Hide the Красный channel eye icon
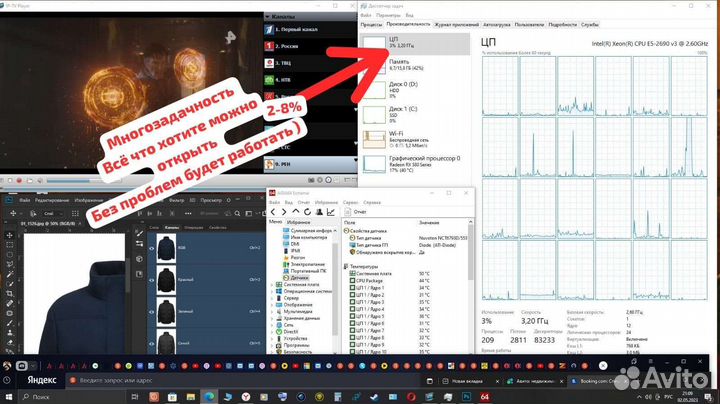The width and height of the screenshot is (720, 404). point(152,280)
